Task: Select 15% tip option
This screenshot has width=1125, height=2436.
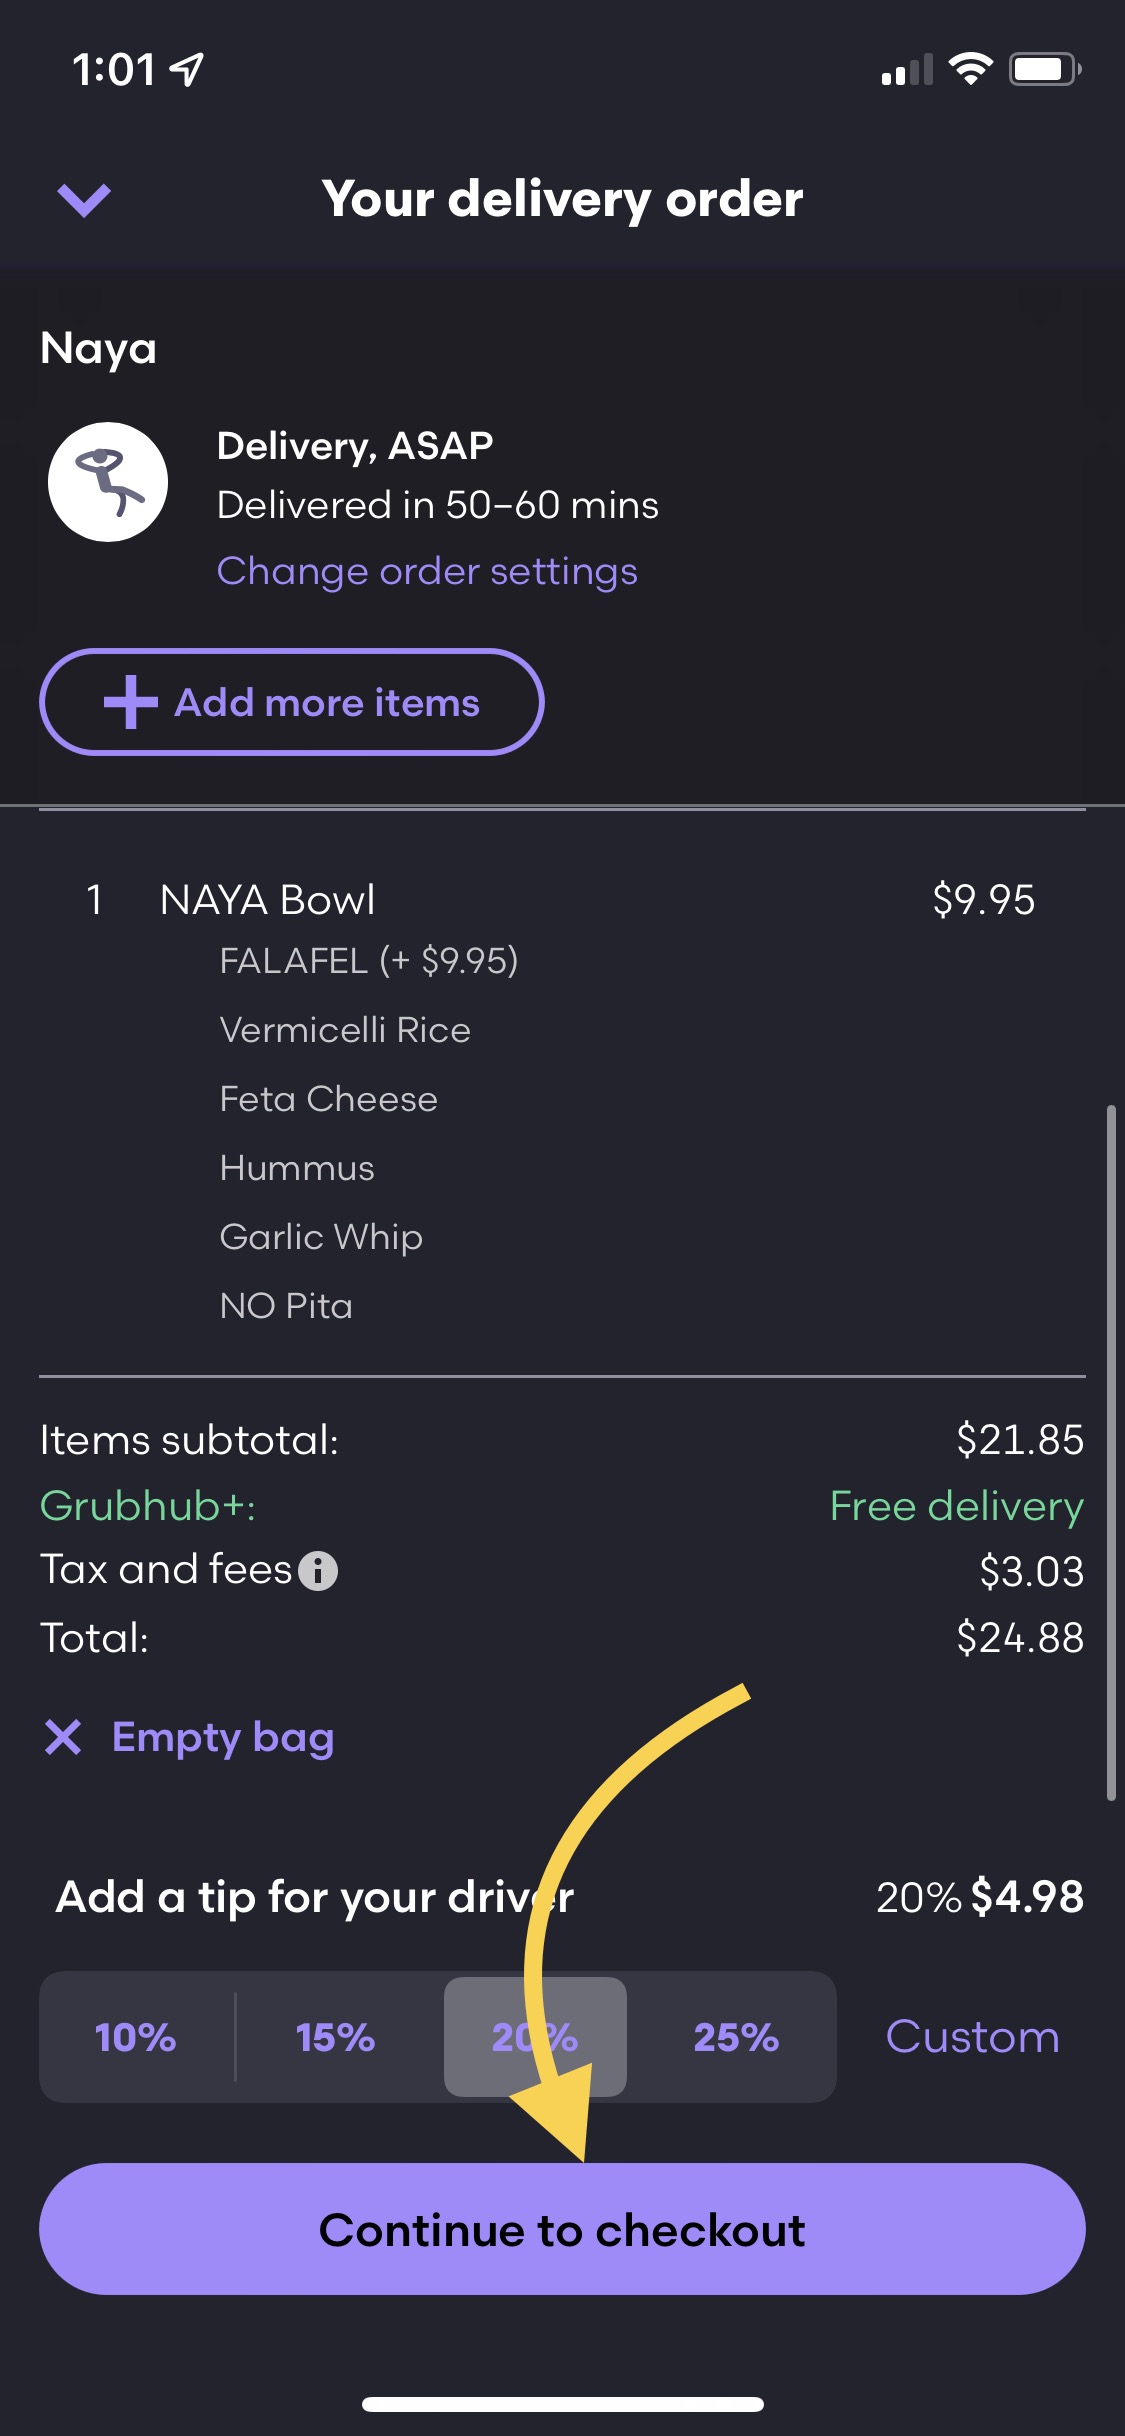Action: point(335,2037)
